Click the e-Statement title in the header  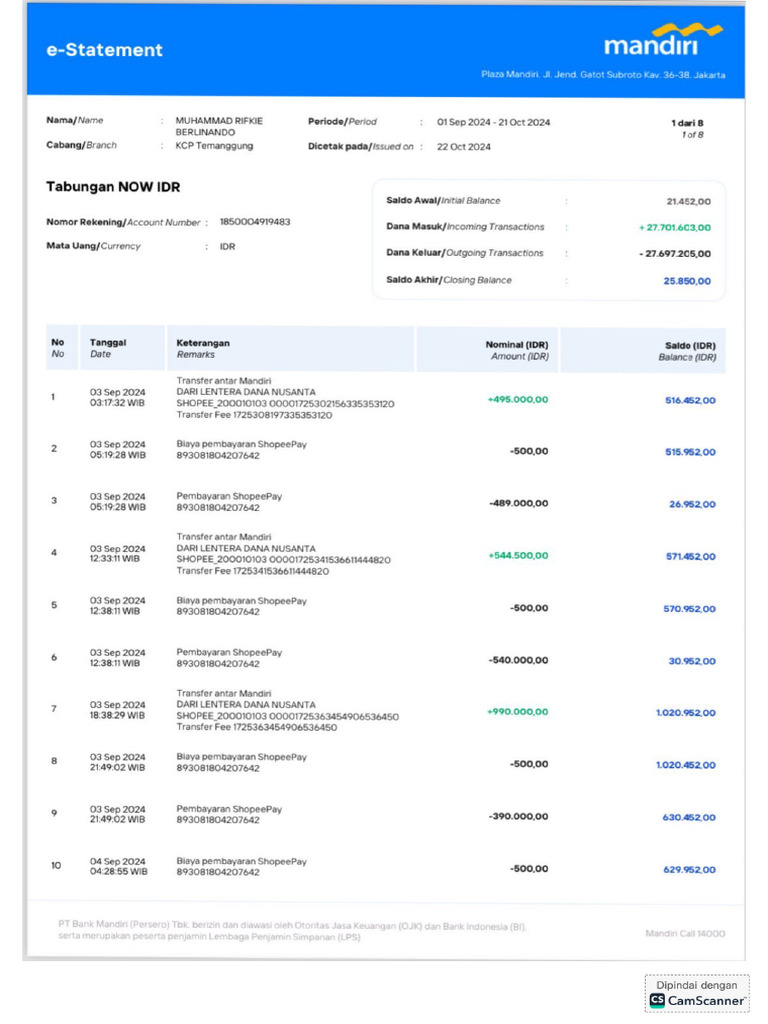[104, 50]
